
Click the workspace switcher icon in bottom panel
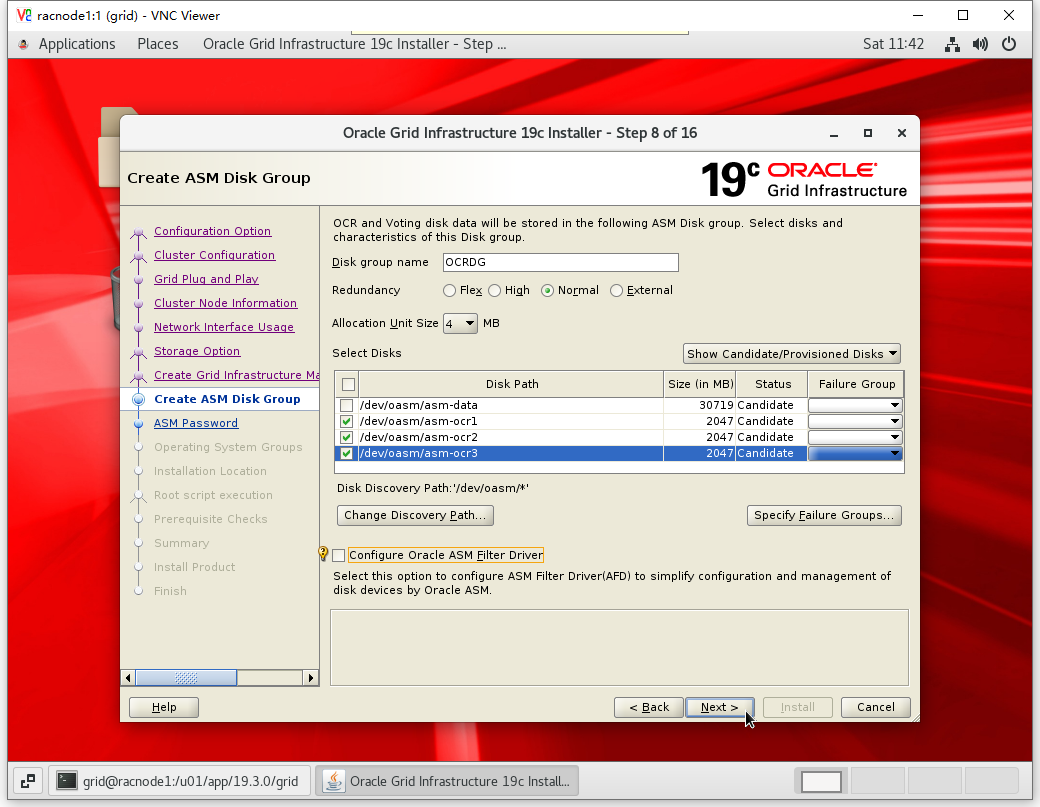27,781
